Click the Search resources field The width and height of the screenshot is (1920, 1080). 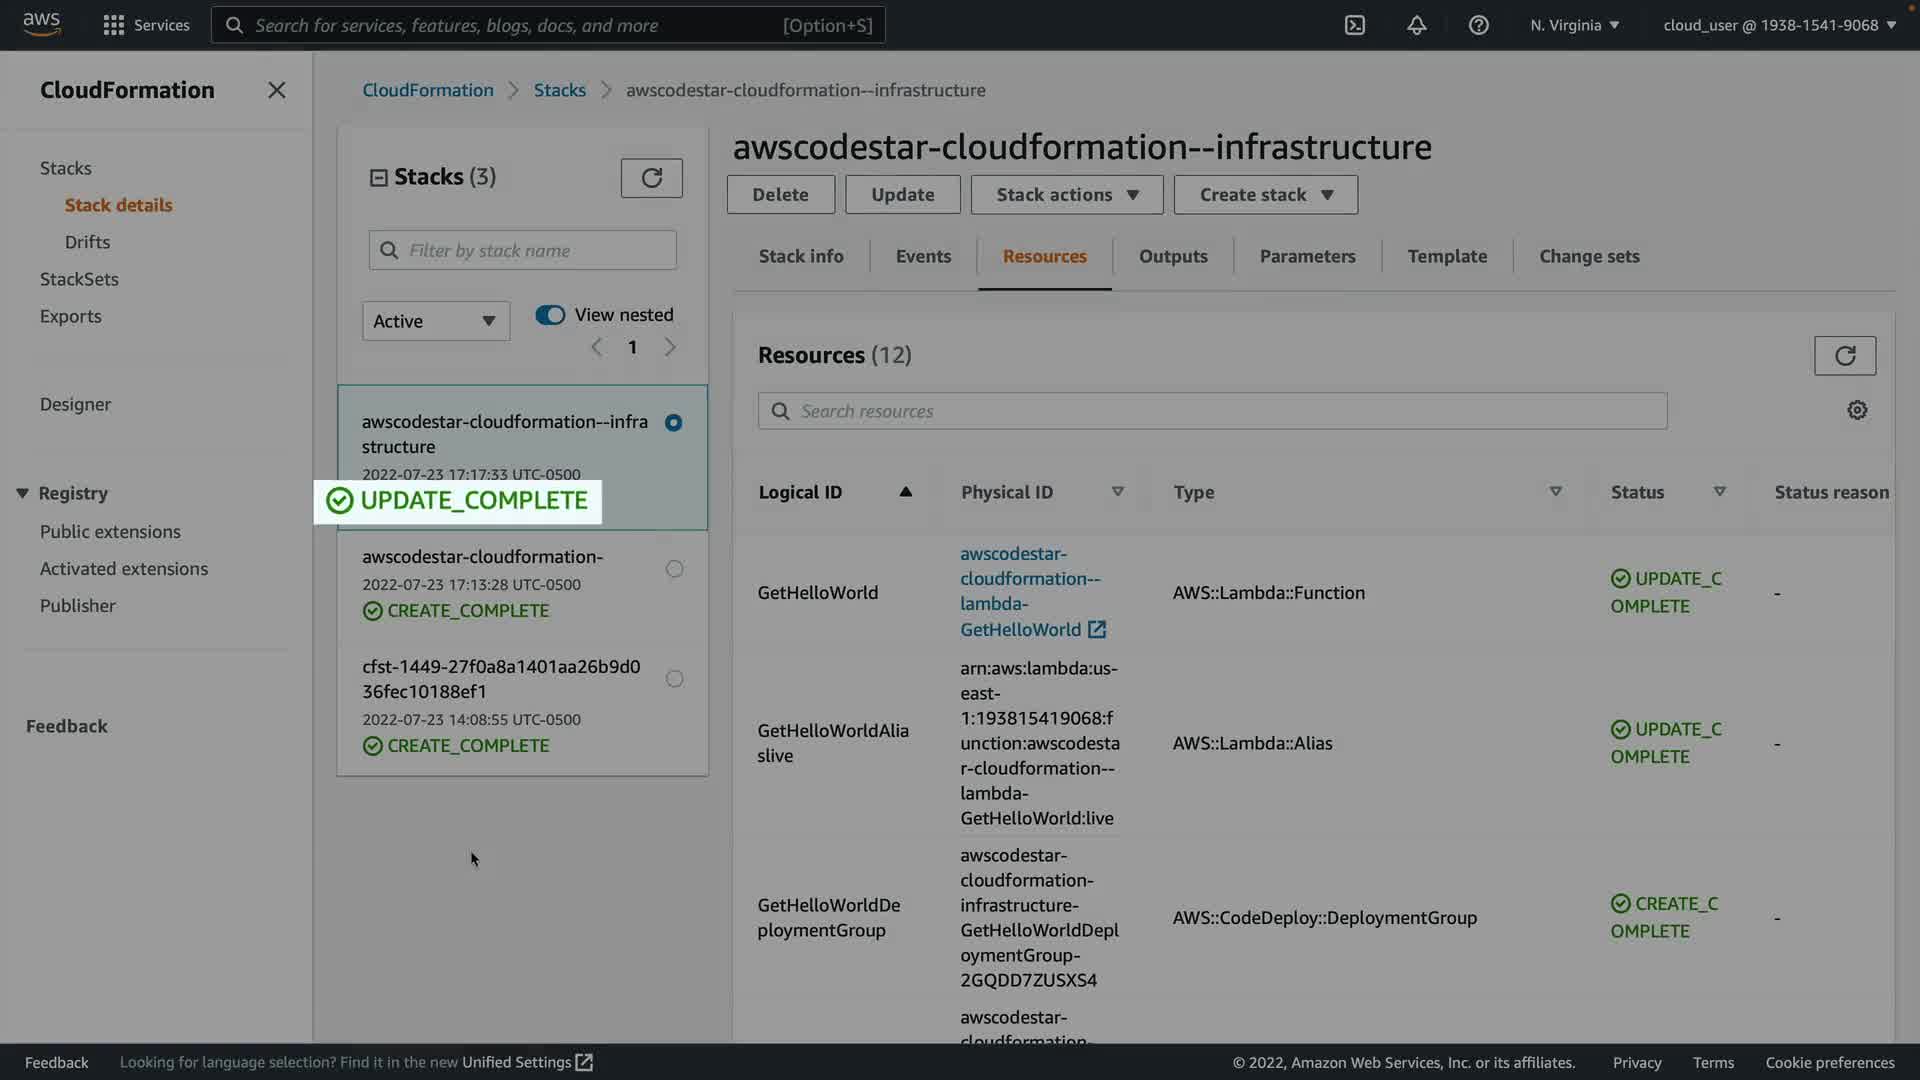1212,411
